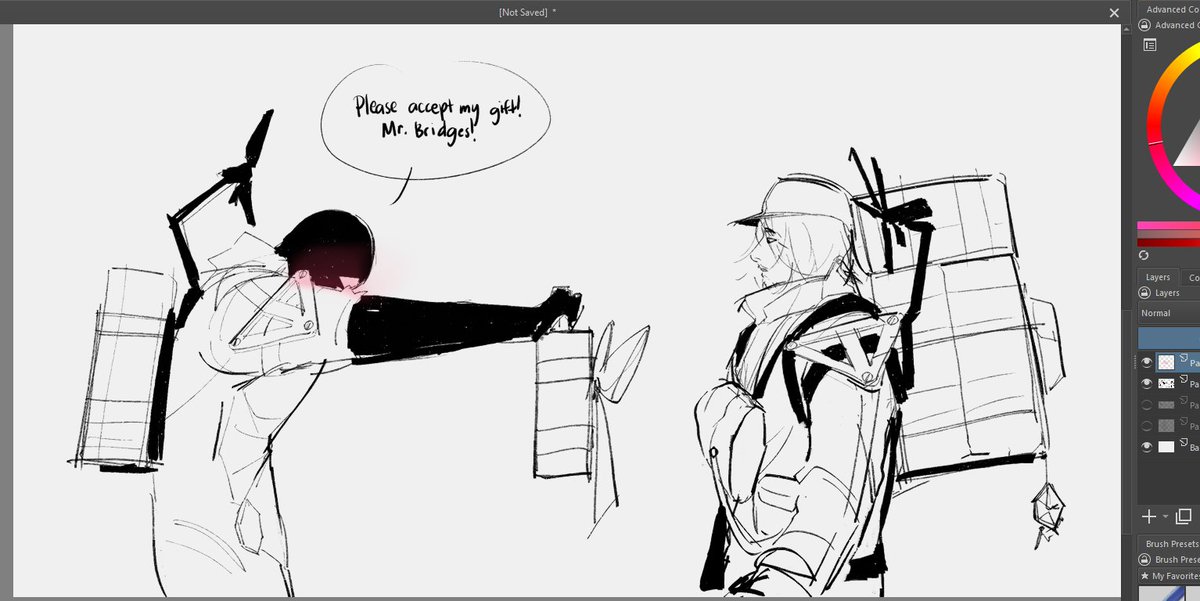The width and height of the screenshot is (1200, 601).
Task: Open the color selector settings list icon
Action: (1150, 45)
